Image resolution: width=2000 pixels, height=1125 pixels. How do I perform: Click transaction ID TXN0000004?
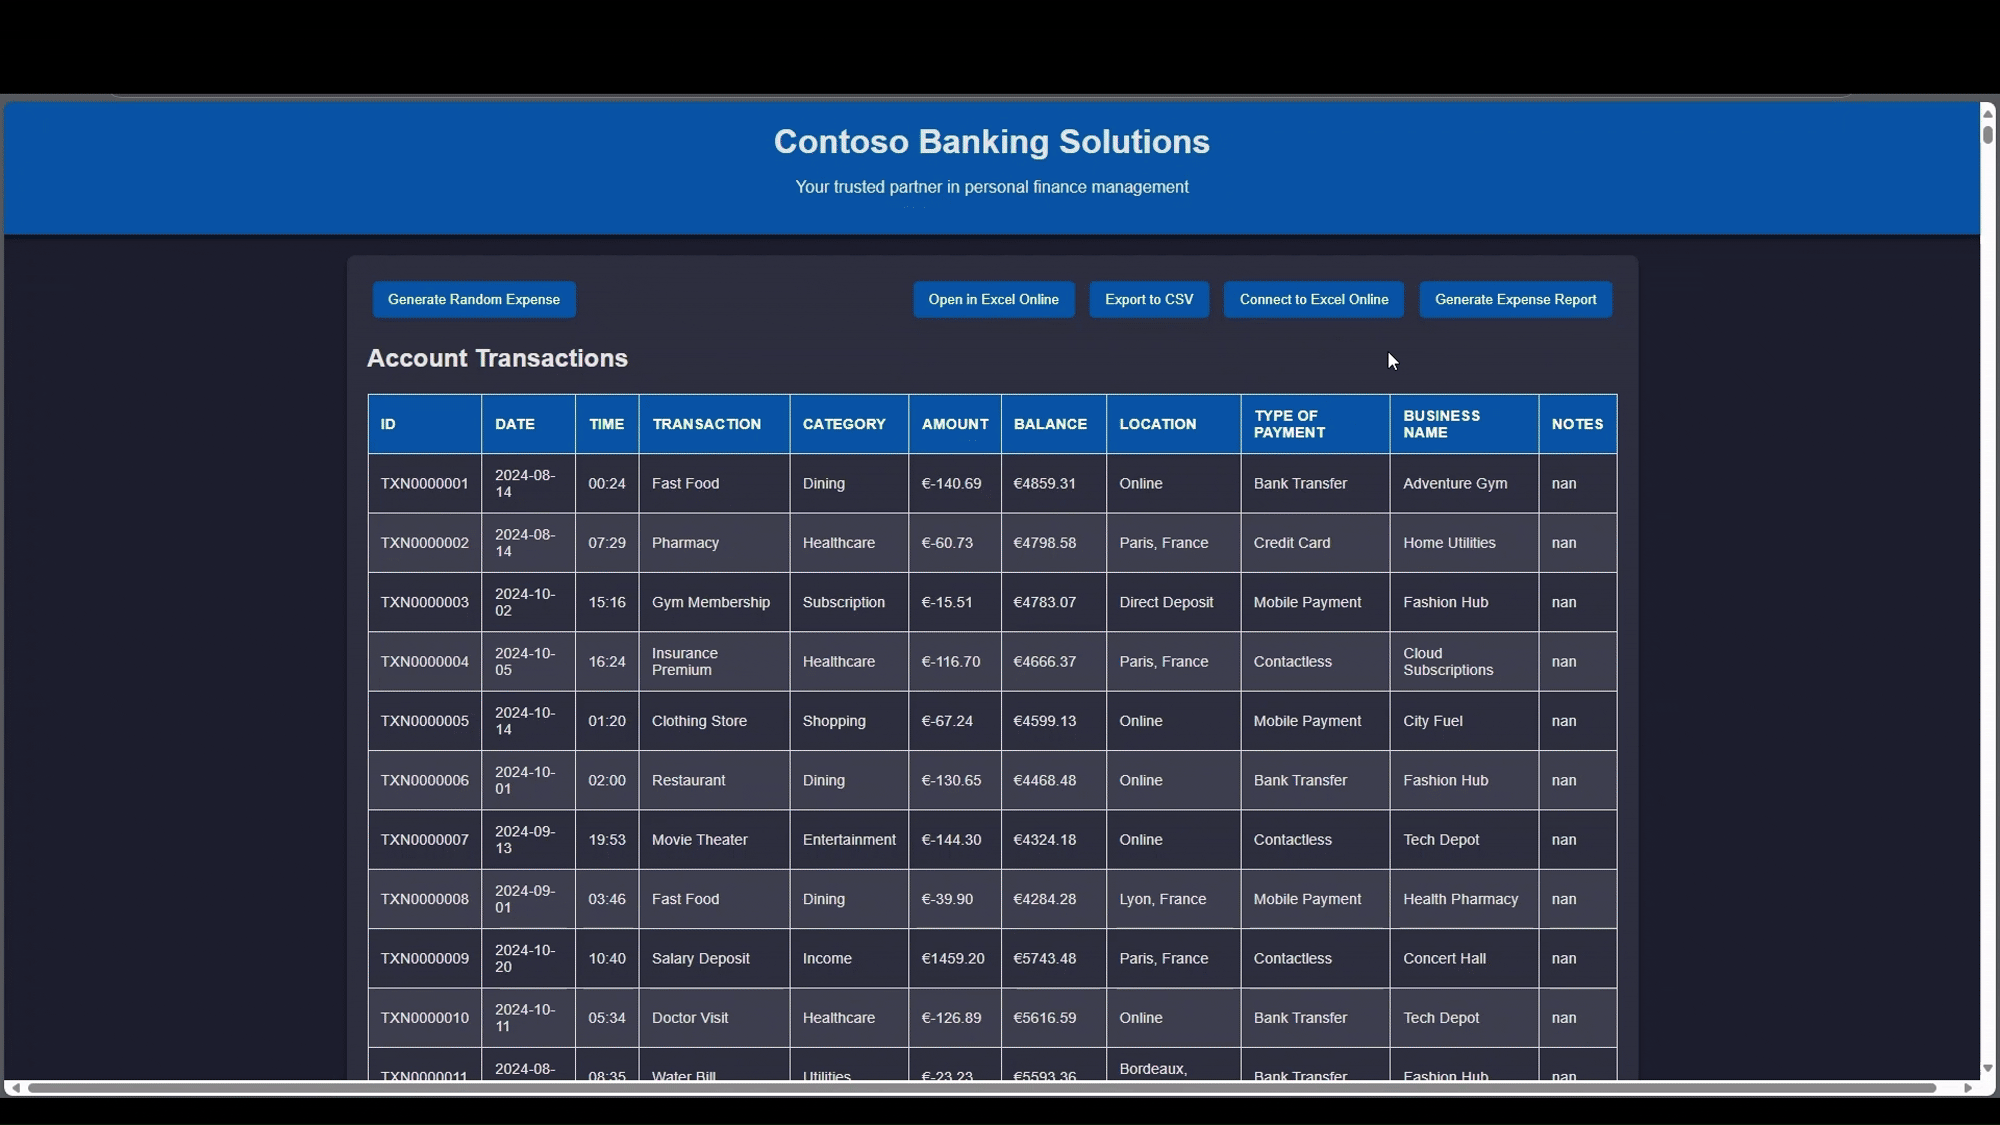[x=424, y=662]
